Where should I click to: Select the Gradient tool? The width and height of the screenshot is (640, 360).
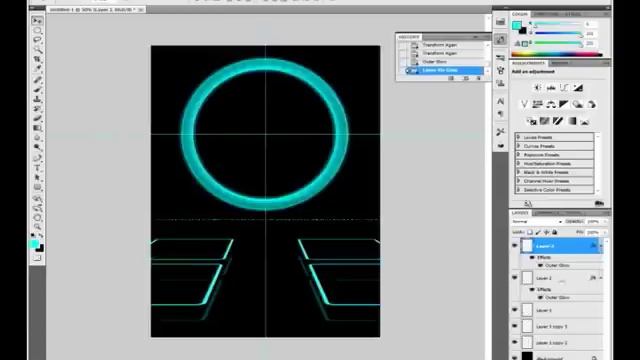(37, 129)
